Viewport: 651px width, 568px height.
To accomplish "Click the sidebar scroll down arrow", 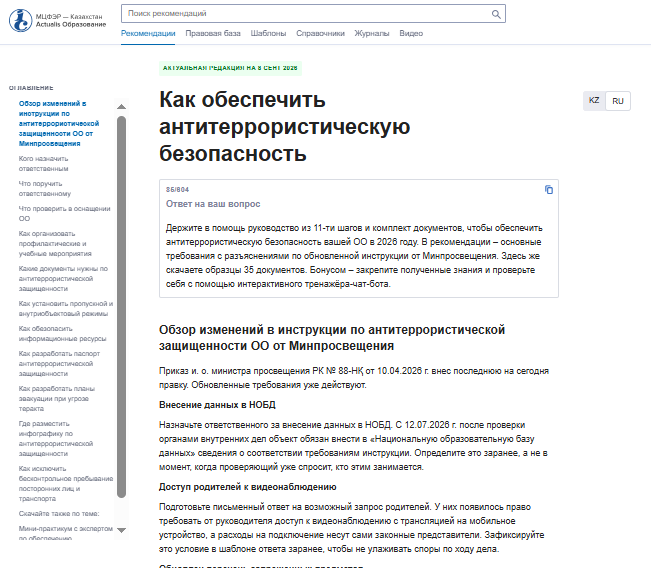I will pyautogui.click(x=122, y=530).
